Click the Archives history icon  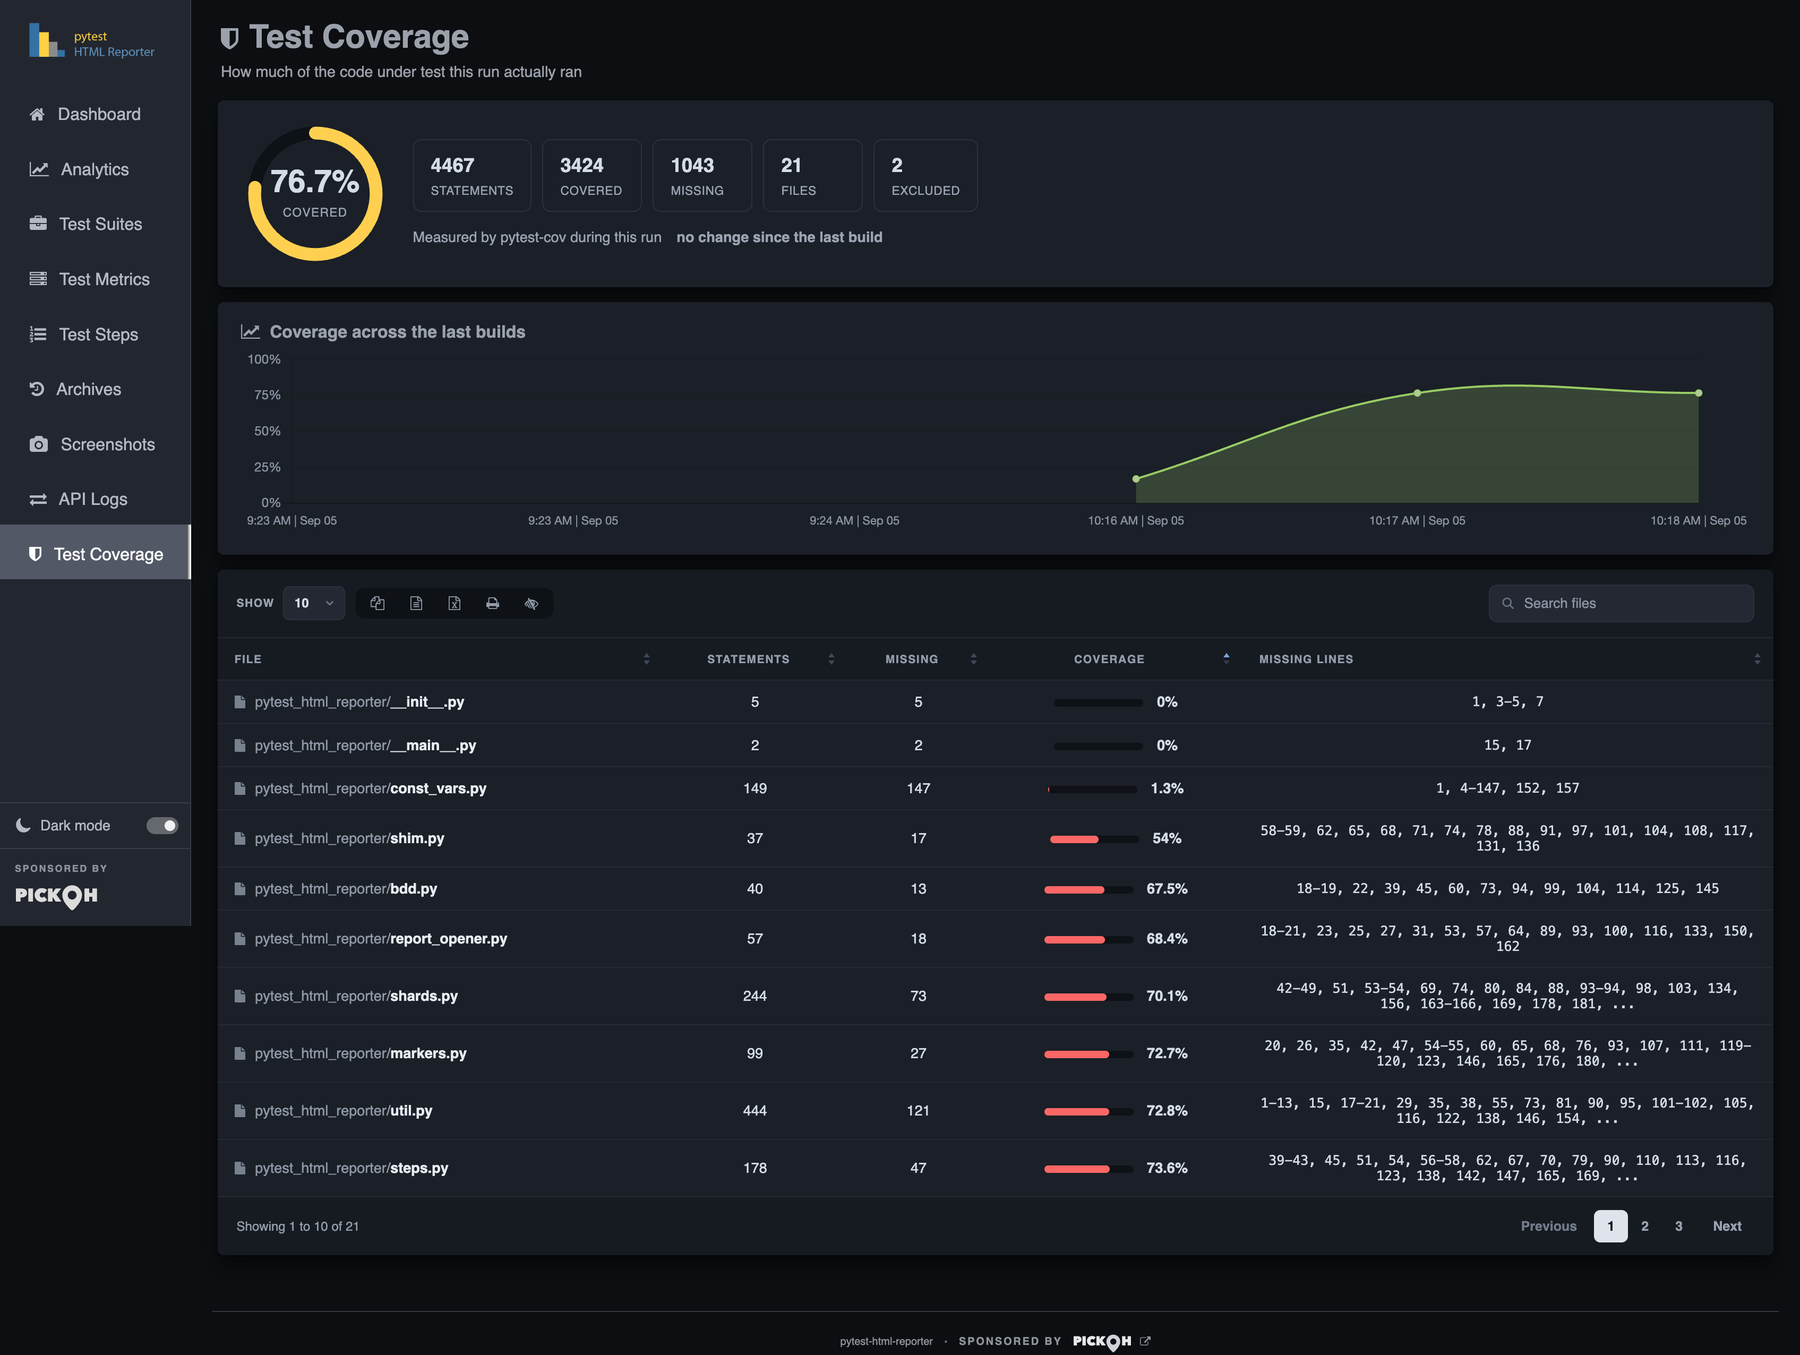[37, 389]
